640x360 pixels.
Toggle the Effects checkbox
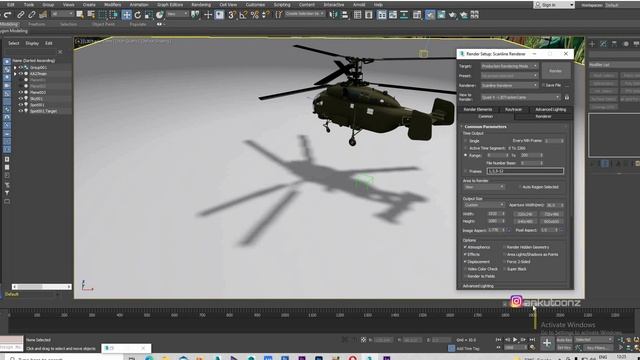coord(465,254)
